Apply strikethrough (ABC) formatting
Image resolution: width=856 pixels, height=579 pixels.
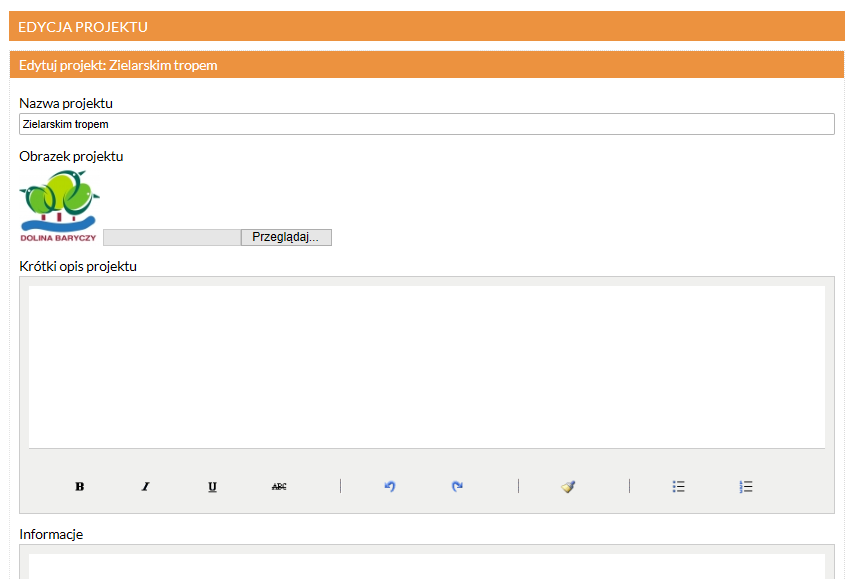[279, 486]
